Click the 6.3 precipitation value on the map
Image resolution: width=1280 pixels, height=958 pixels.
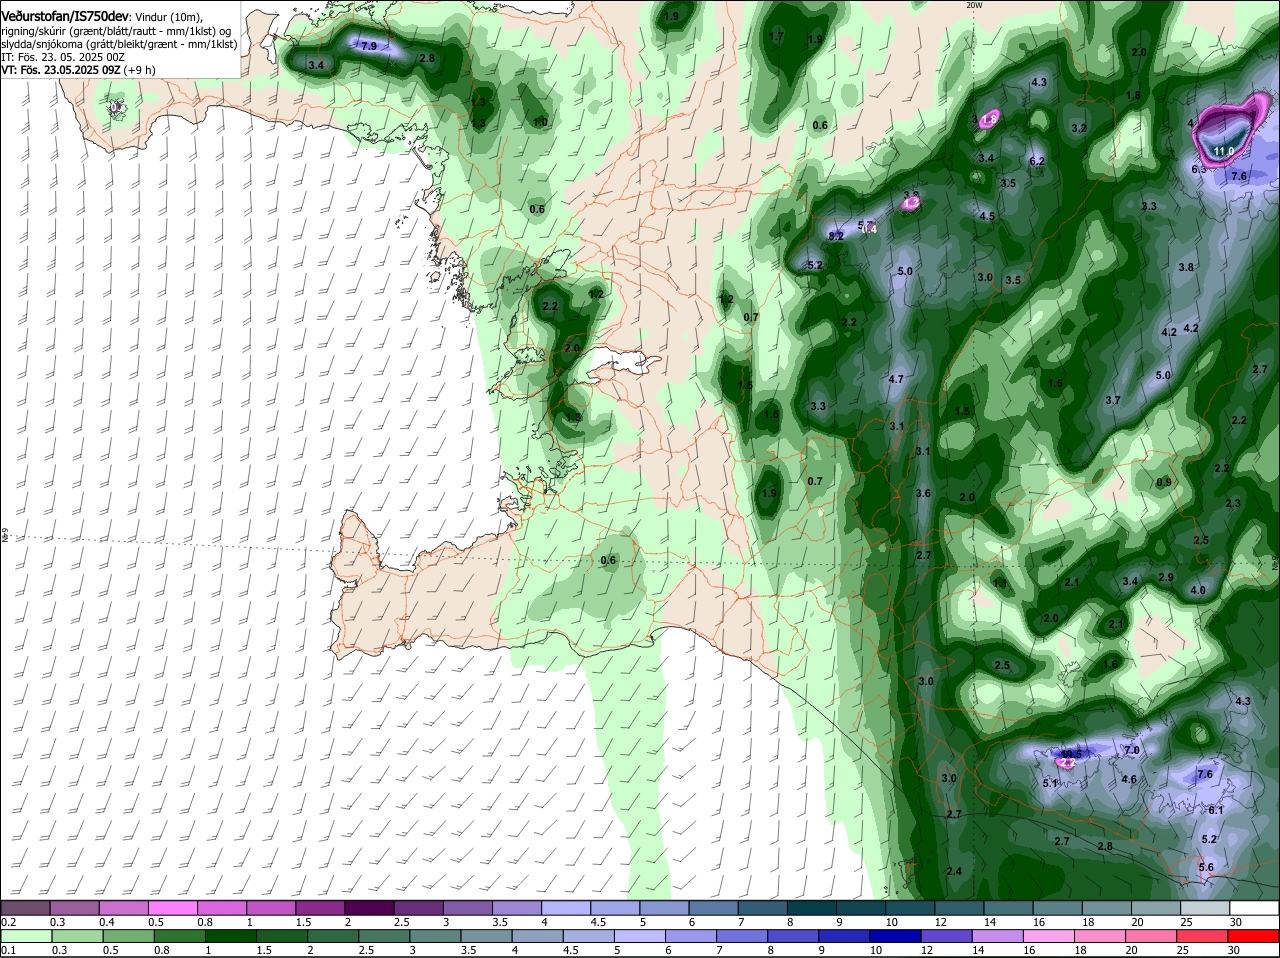1199,169
